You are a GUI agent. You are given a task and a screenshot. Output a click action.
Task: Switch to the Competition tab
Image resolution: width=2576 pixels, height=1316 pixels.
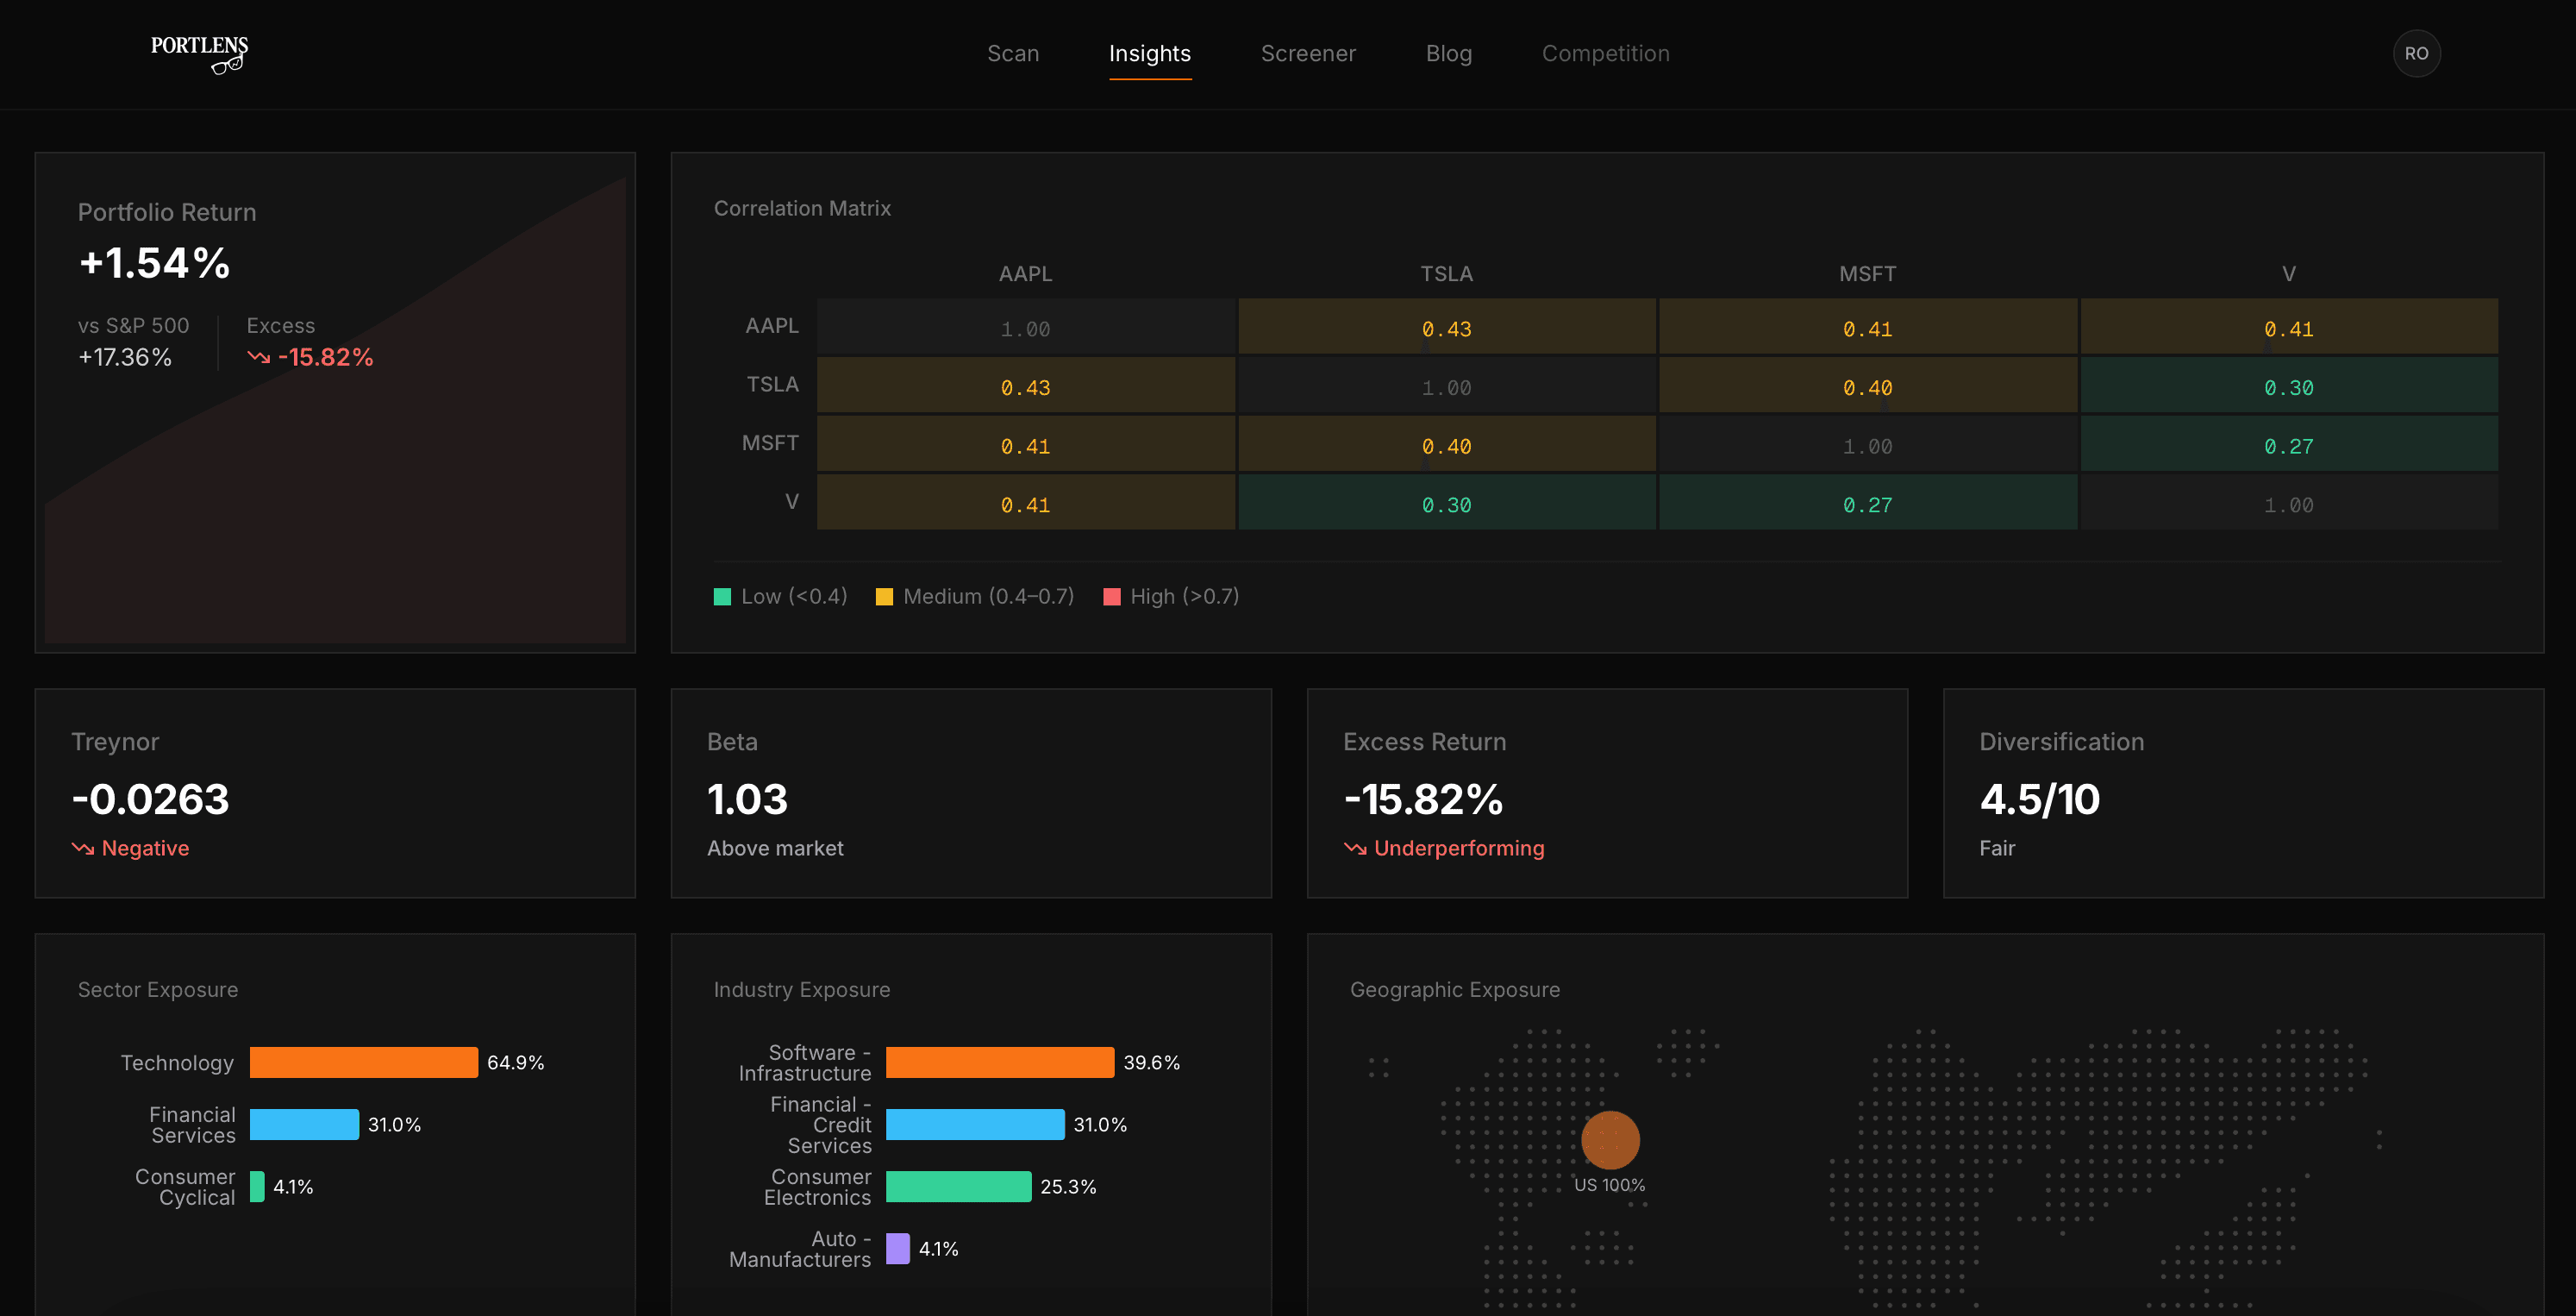[x=1606, y=53]
